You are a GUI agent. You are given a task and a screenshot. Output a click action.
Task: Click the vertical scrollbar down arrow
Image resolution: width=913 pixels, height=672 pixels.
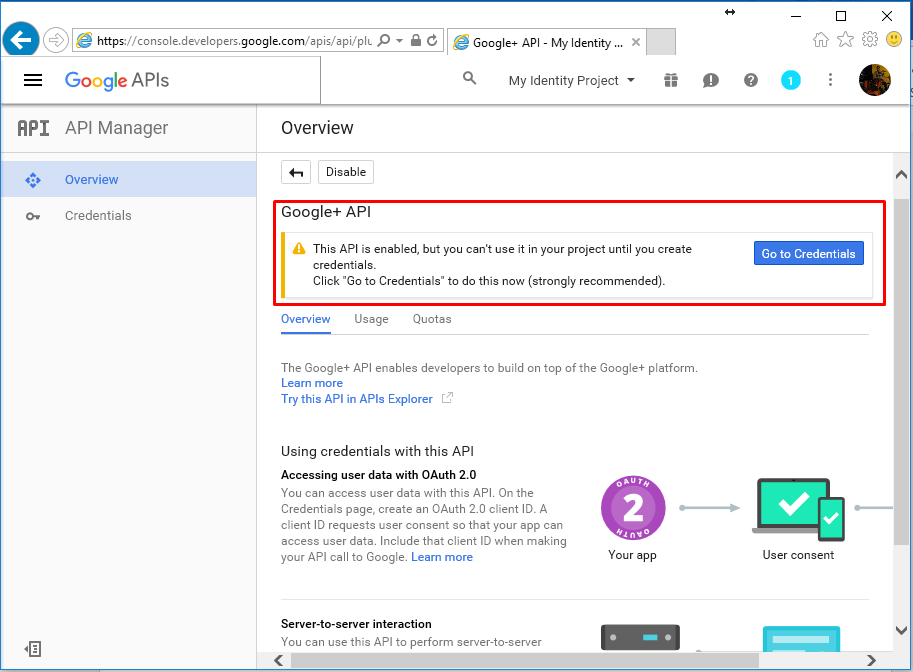tap(901, 631)
